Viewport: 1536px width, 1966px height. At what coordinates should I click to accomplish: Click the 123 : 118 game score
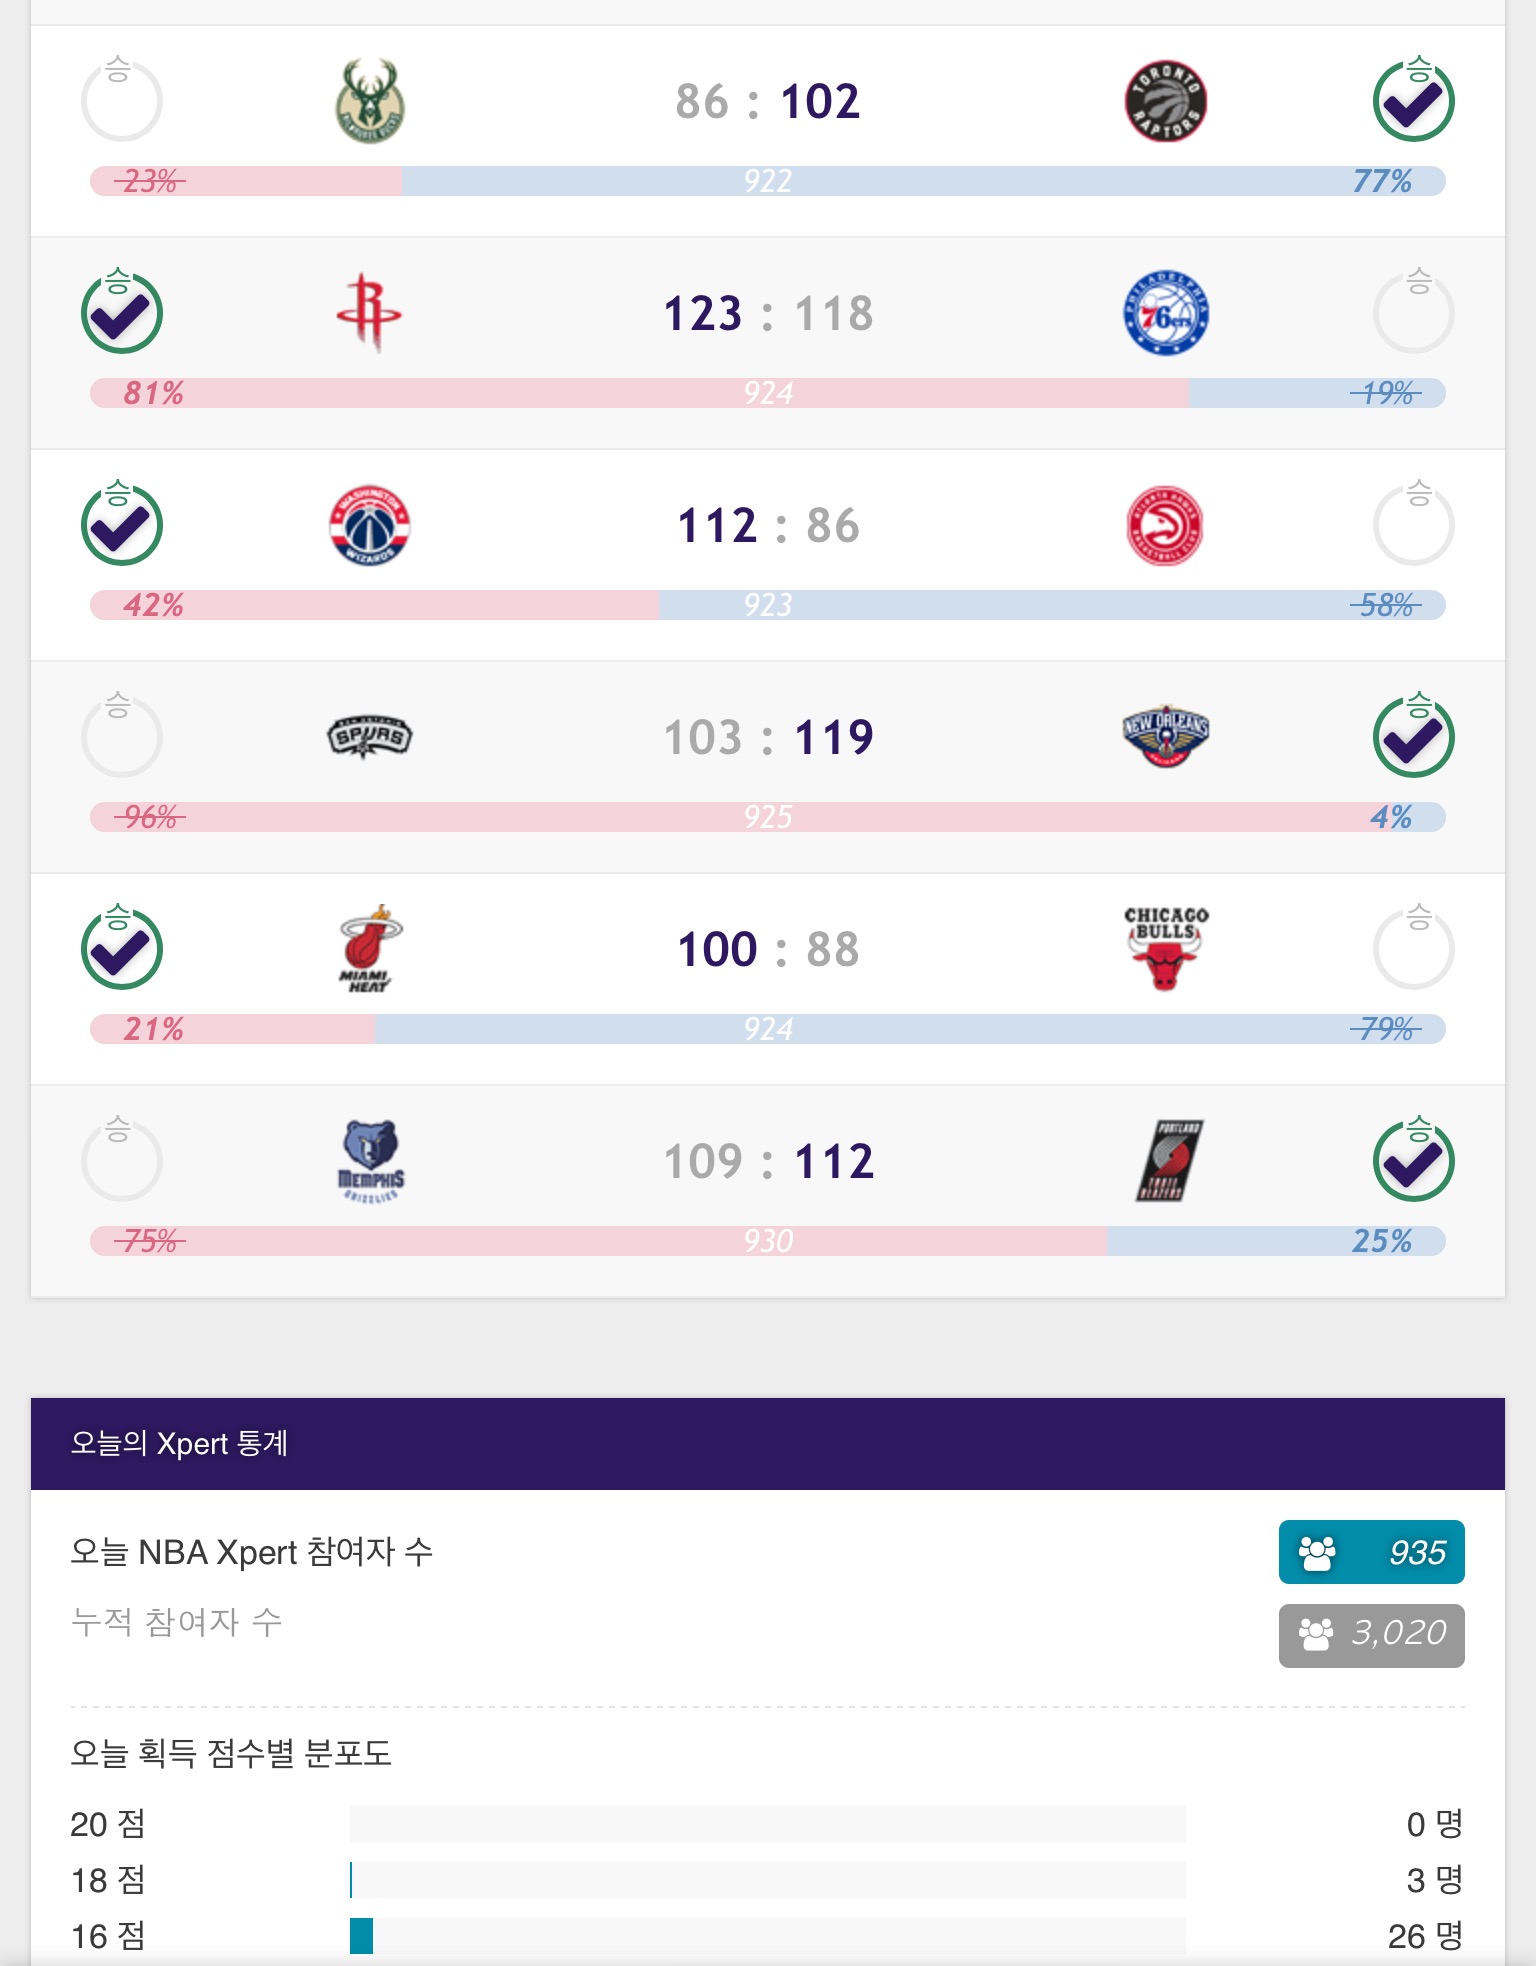pos(768,313)
